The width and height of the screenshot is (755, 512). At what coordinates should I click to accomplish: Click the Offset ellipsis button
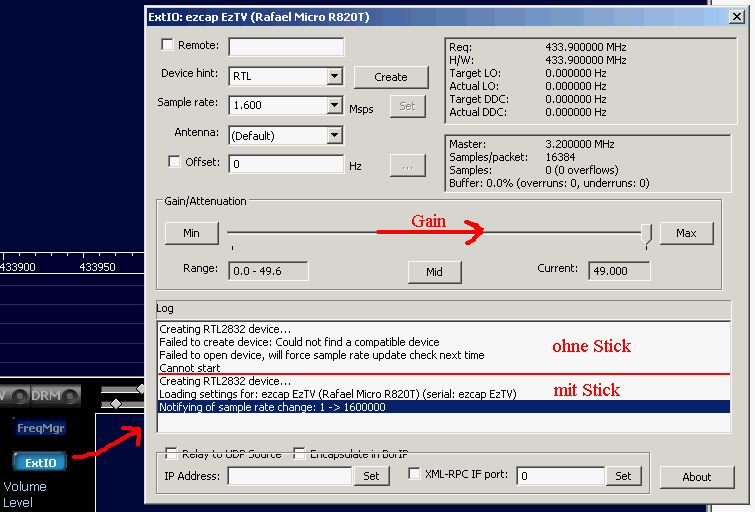[x=407, y=166]
